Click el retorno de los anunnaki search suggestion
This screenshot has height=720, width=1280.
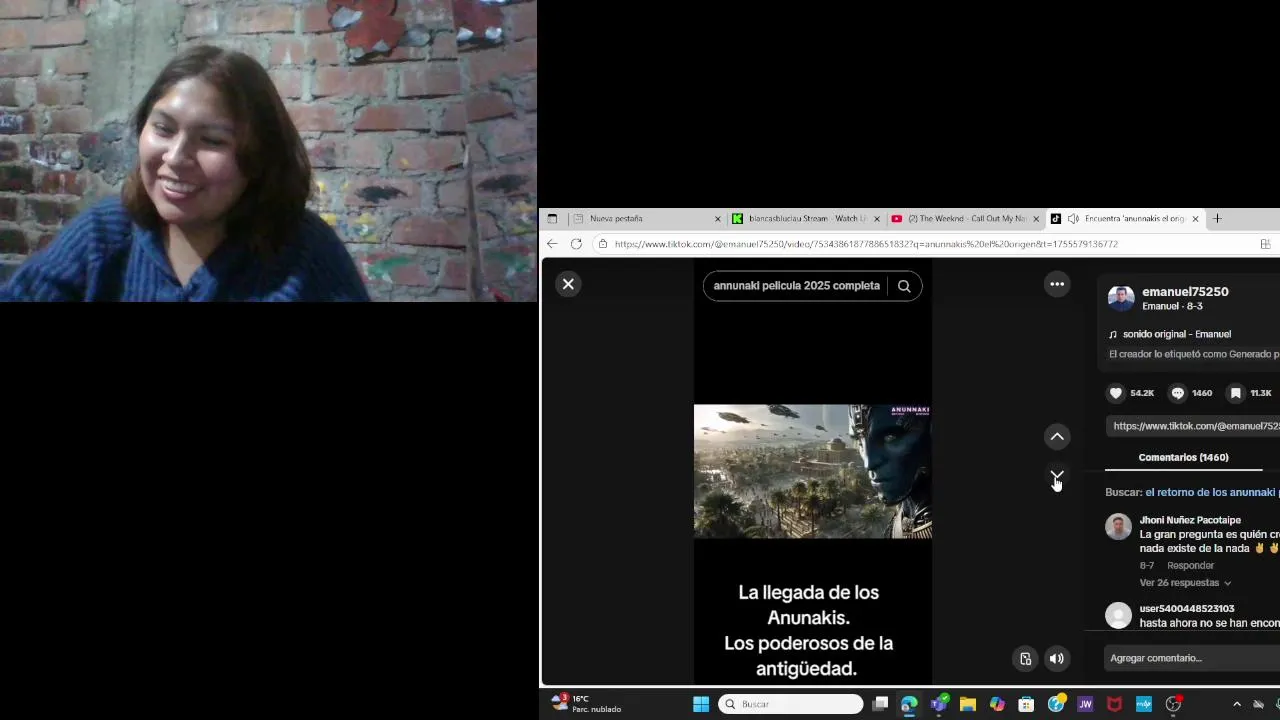point(1212,492)
